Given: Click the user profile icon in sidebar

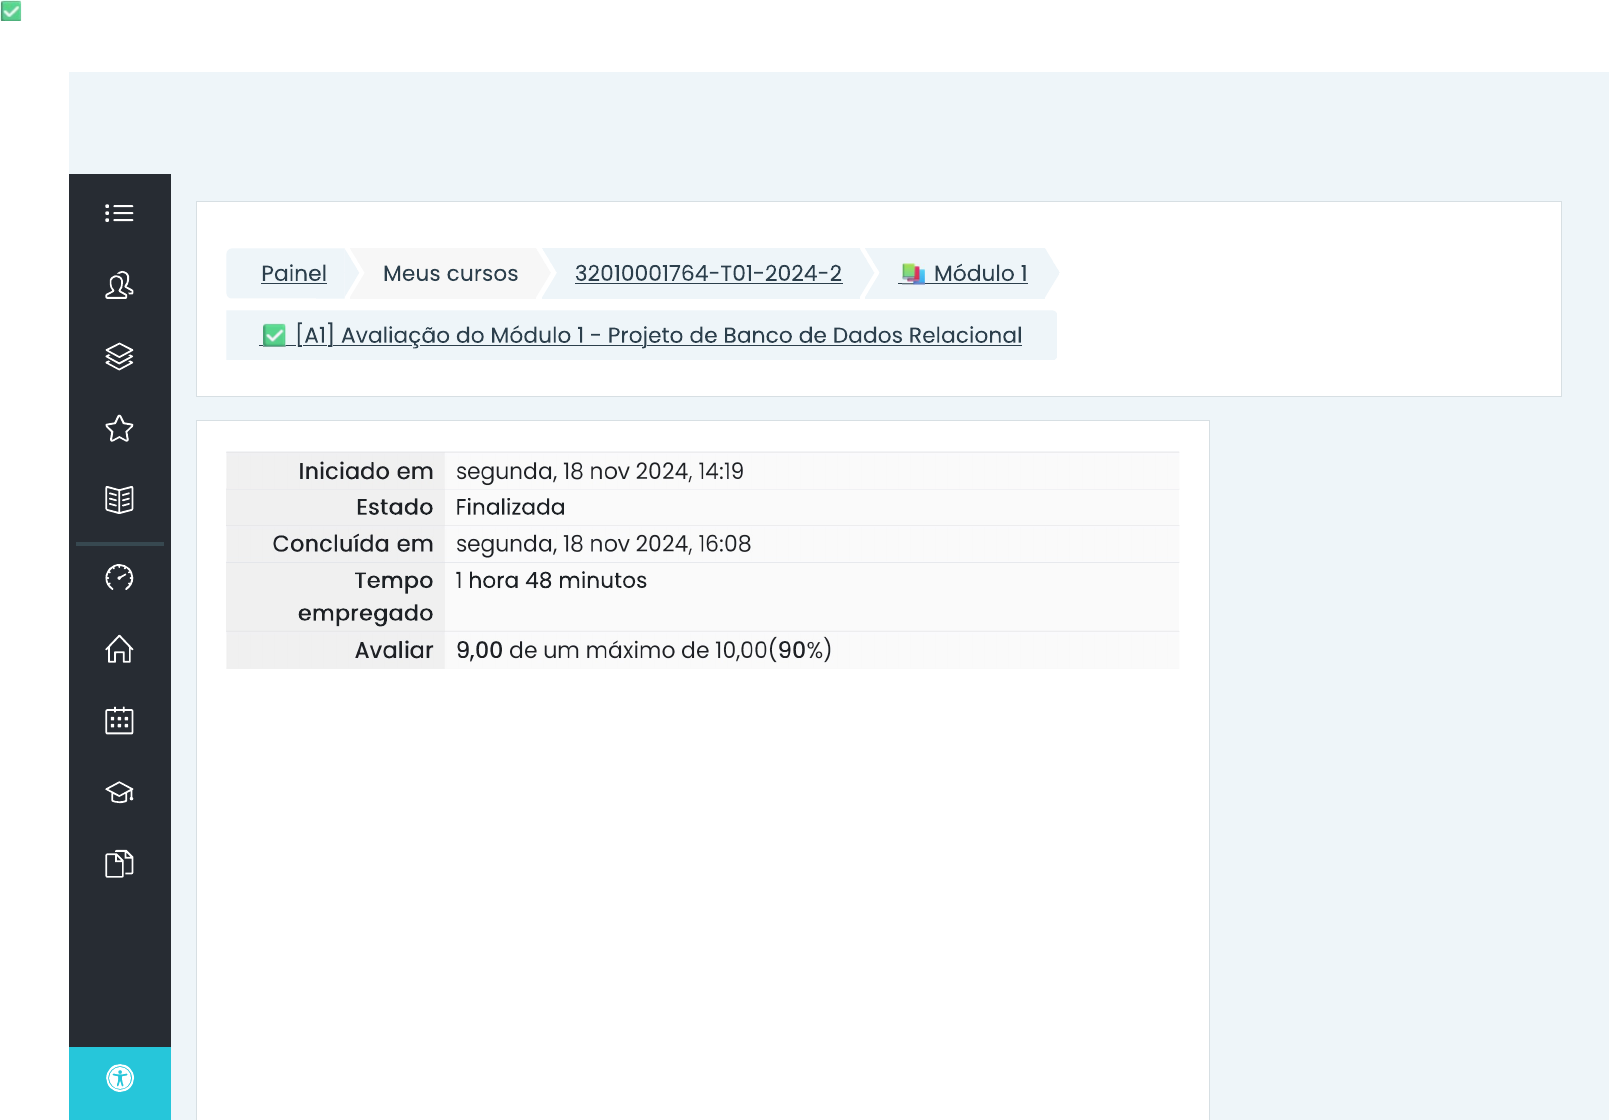Looking at the screenshot, I should (x=119, y=286).
